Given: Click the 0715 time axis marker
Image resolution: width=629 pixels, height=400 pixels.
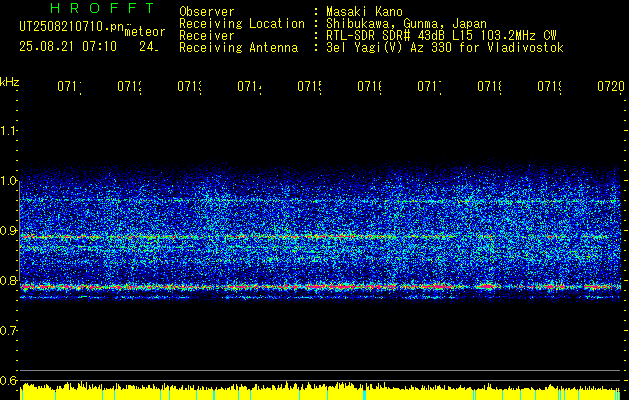Looking at the screenshot, I should pos(310,87).
